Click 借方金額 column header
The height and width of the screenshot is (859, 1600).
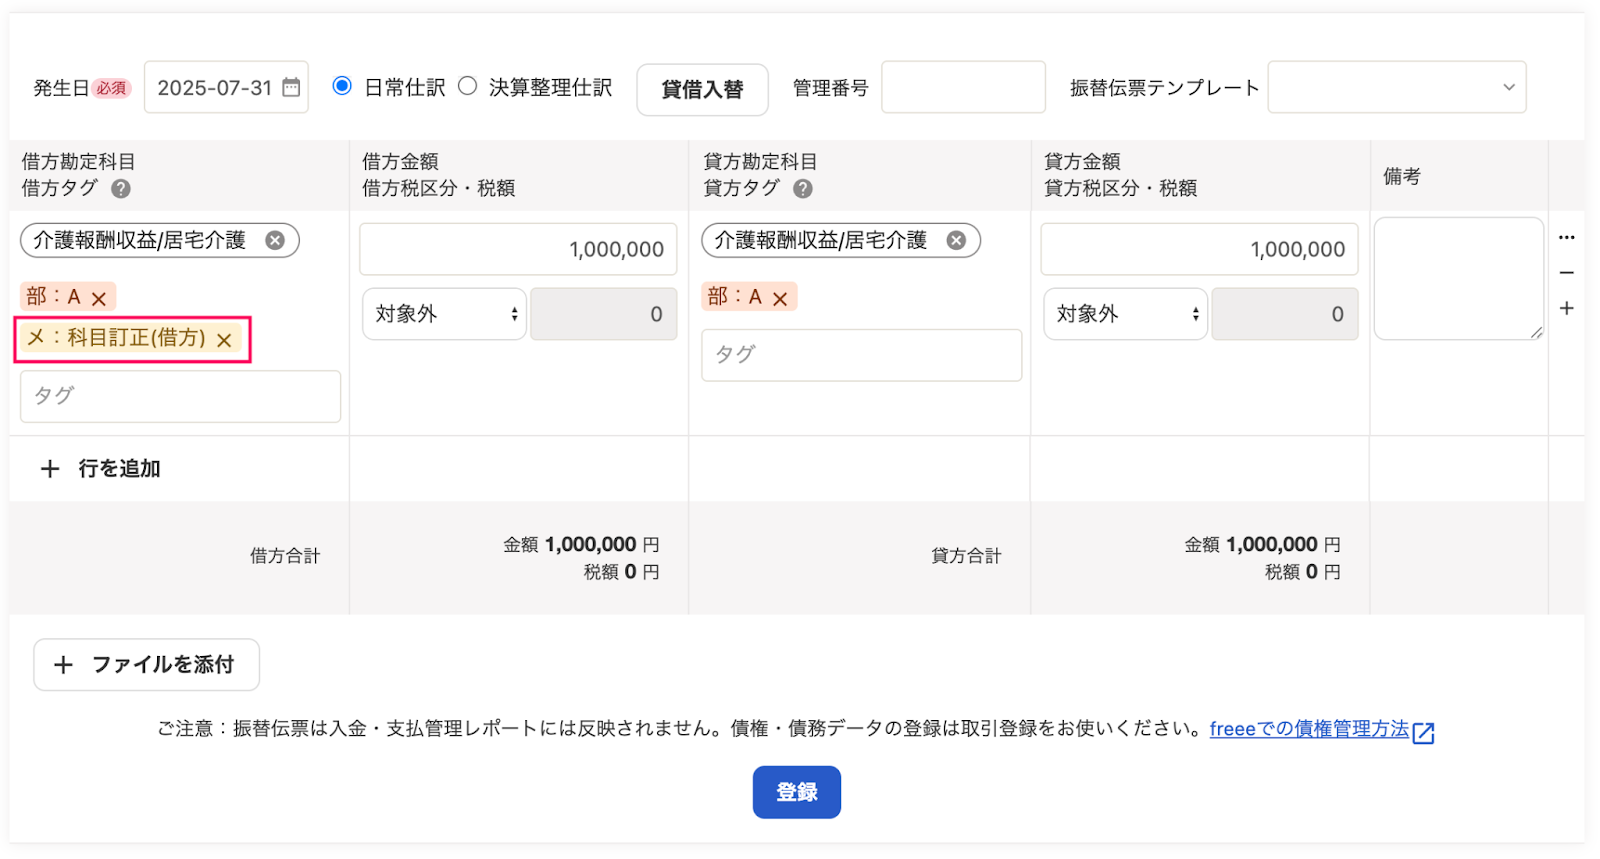tap(400, 162)
